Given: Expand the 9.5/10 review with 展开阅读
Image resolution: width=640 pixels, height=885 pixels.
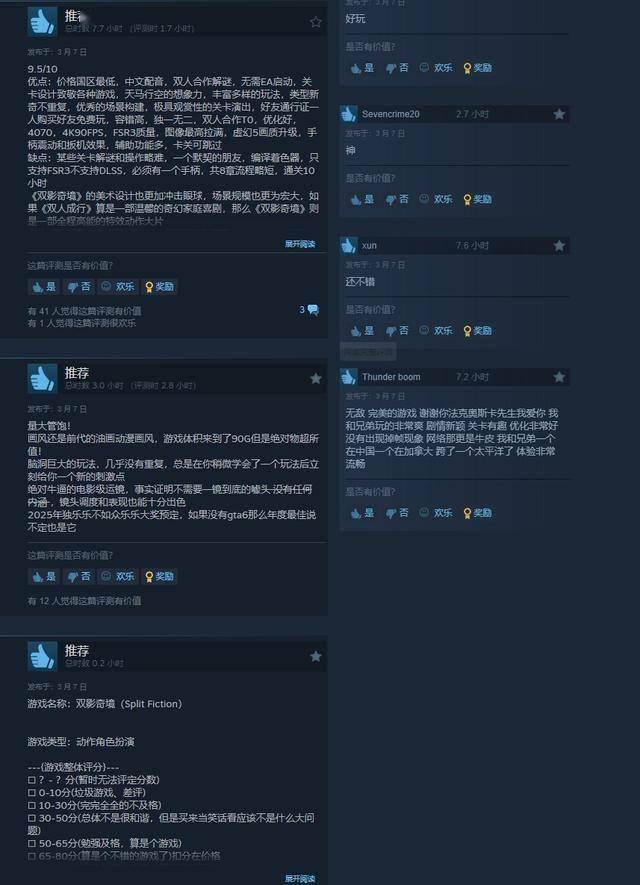Looking at the screenshot, I should pos(300,244).
